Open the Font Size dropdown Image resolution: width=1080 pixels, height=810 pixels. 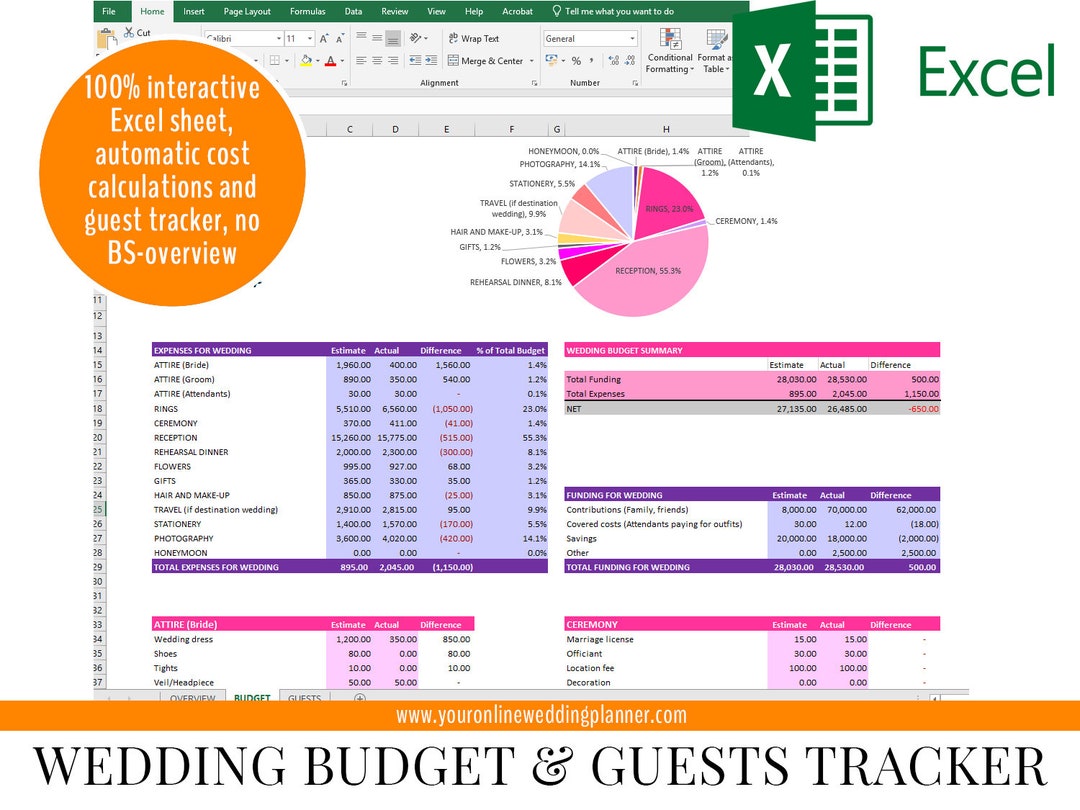(297, 38)
